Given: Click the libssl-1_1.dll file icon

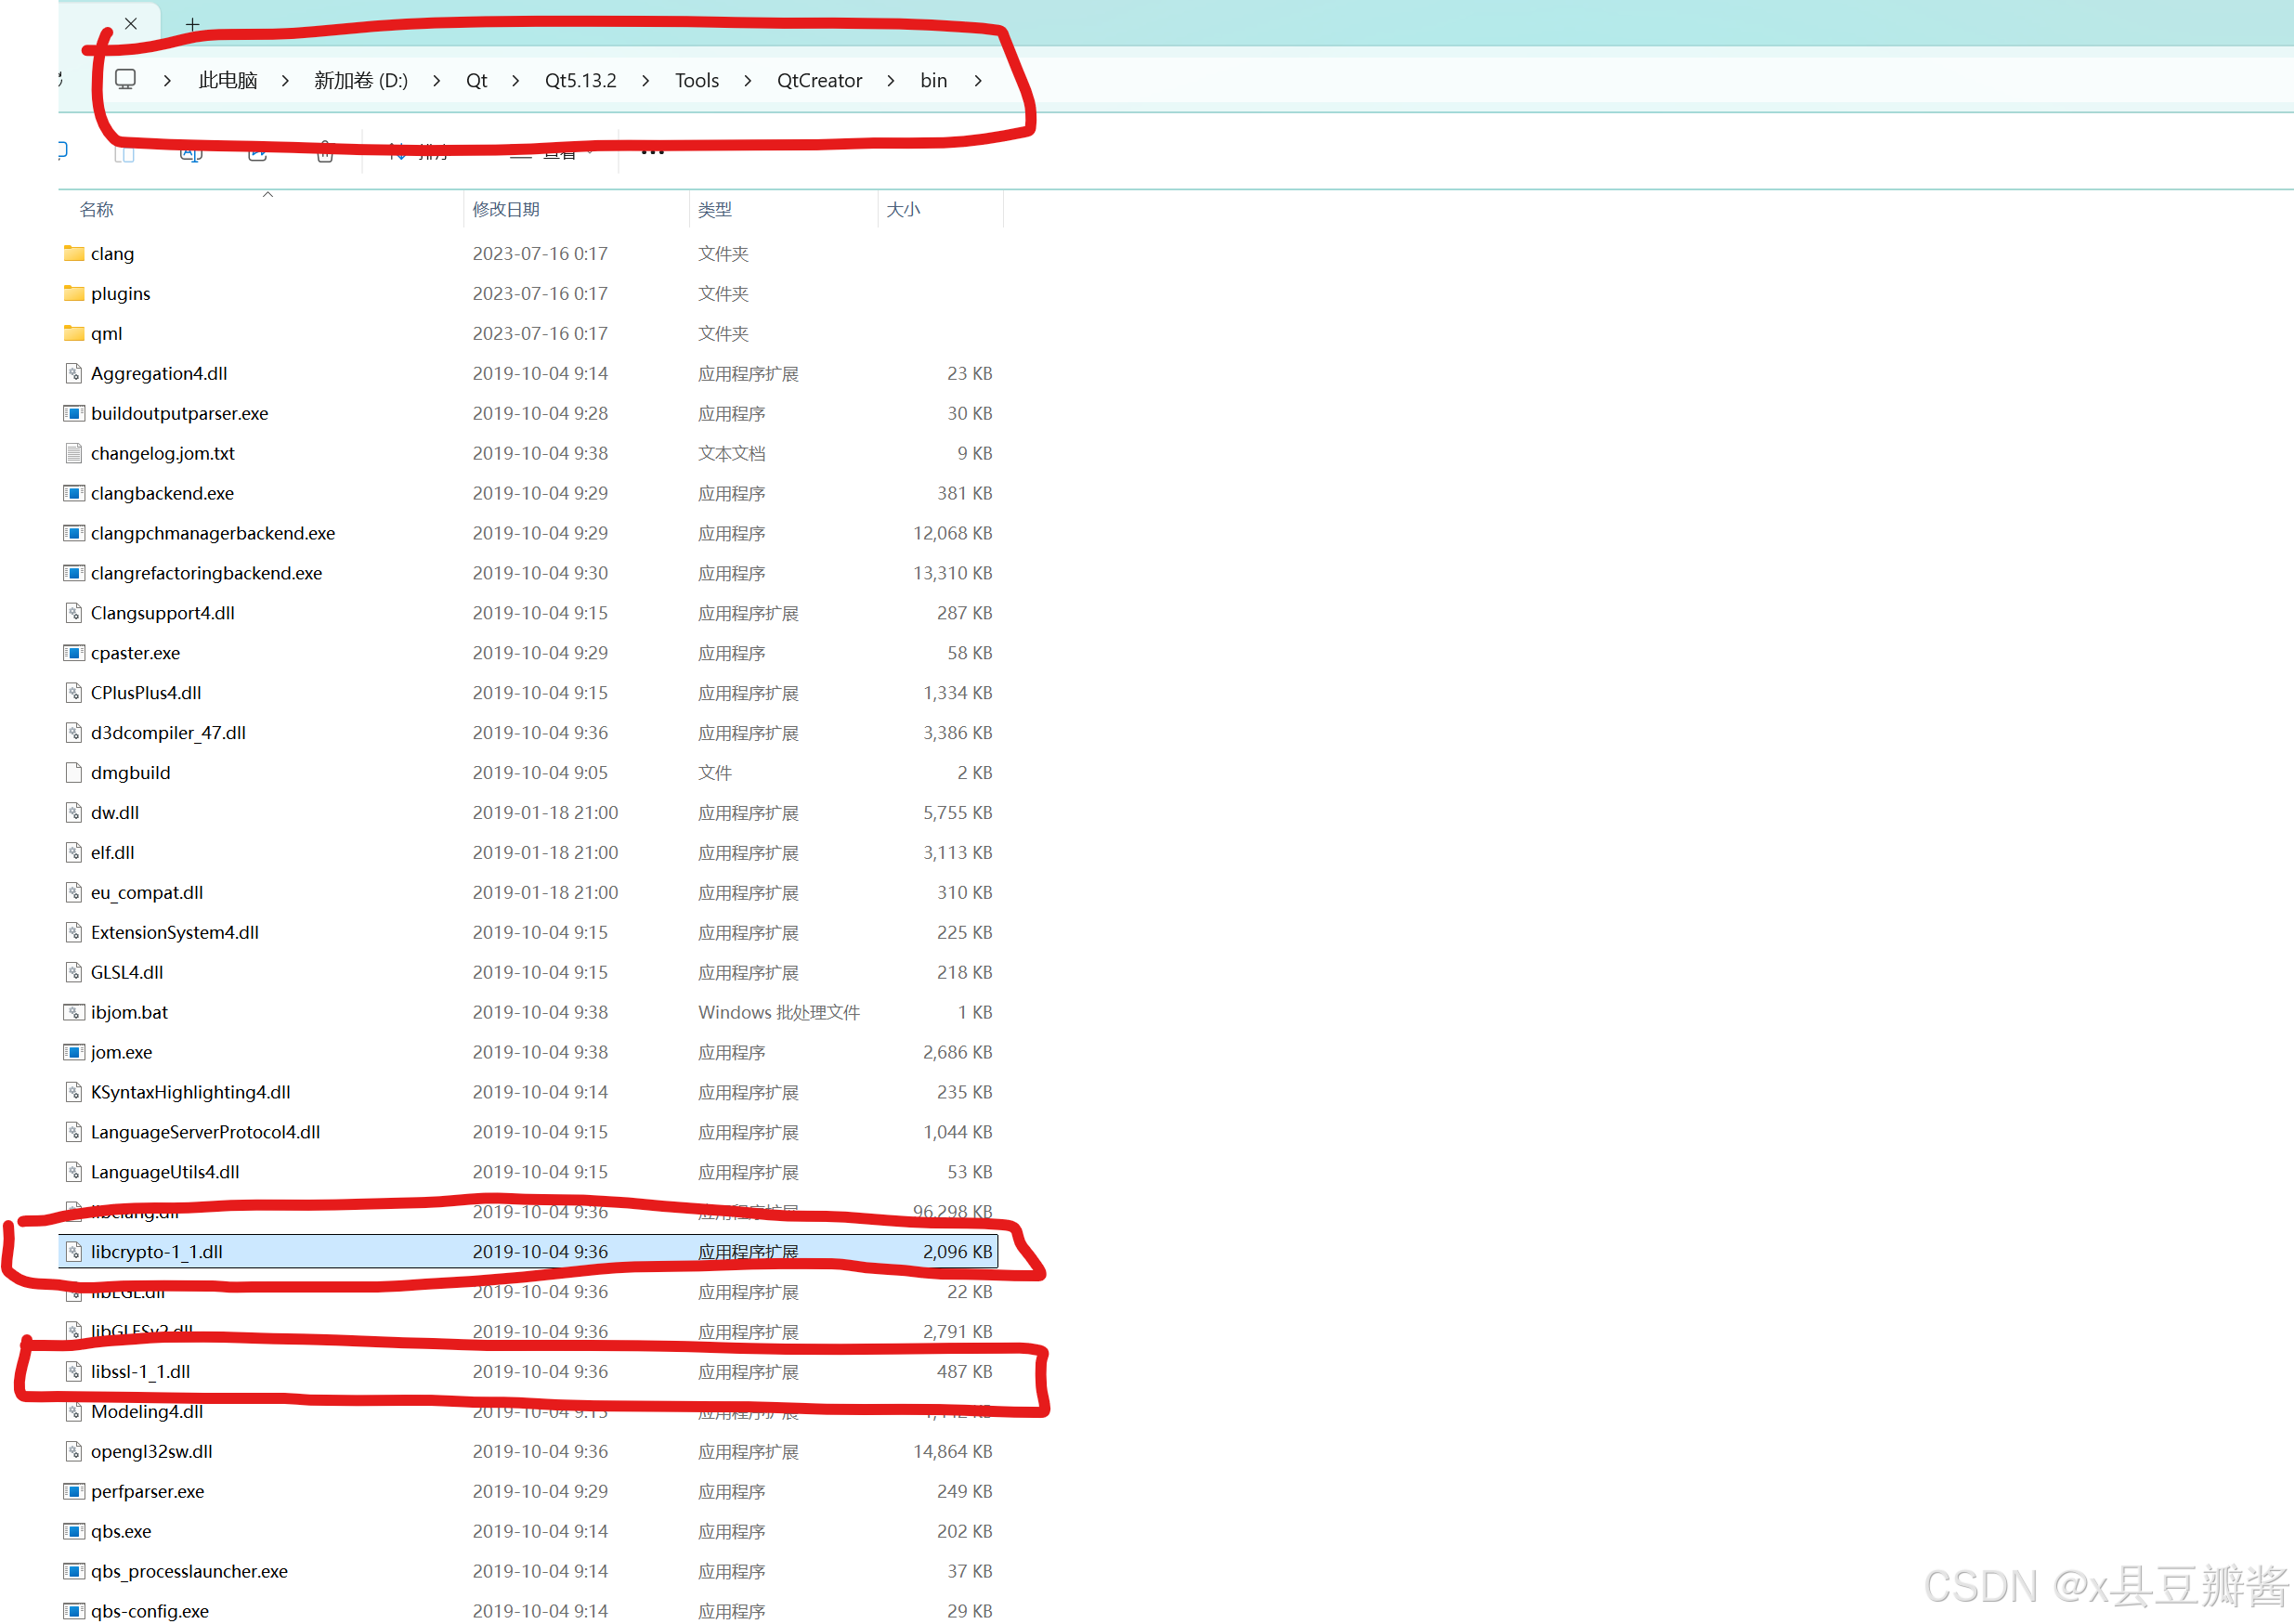Looking at the screenshot, I should pyautogui.click(x=74, y=1372).
